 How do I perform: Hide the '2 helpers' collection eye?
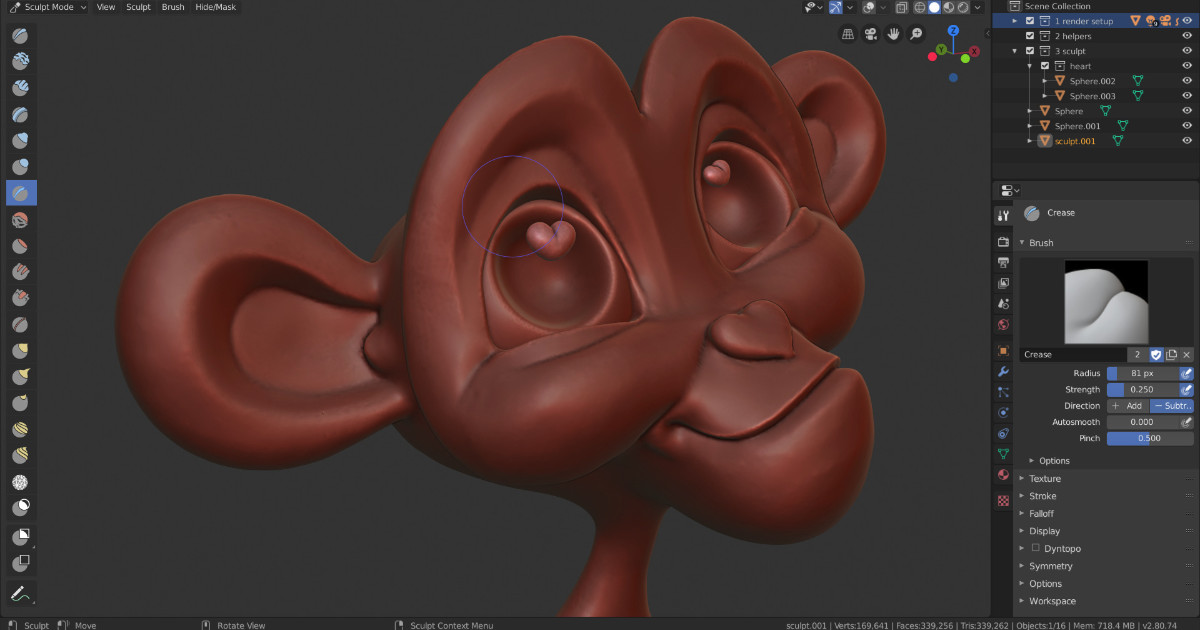(x=1187, y=36)
